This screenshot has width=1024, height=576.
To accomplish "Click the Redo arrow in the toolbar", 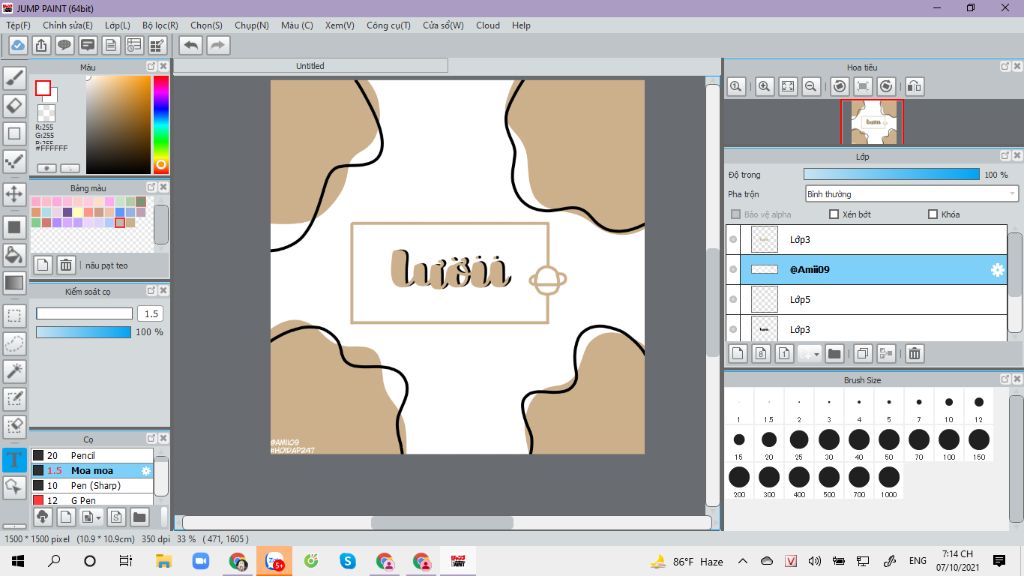I will click(x=218, y=46).
